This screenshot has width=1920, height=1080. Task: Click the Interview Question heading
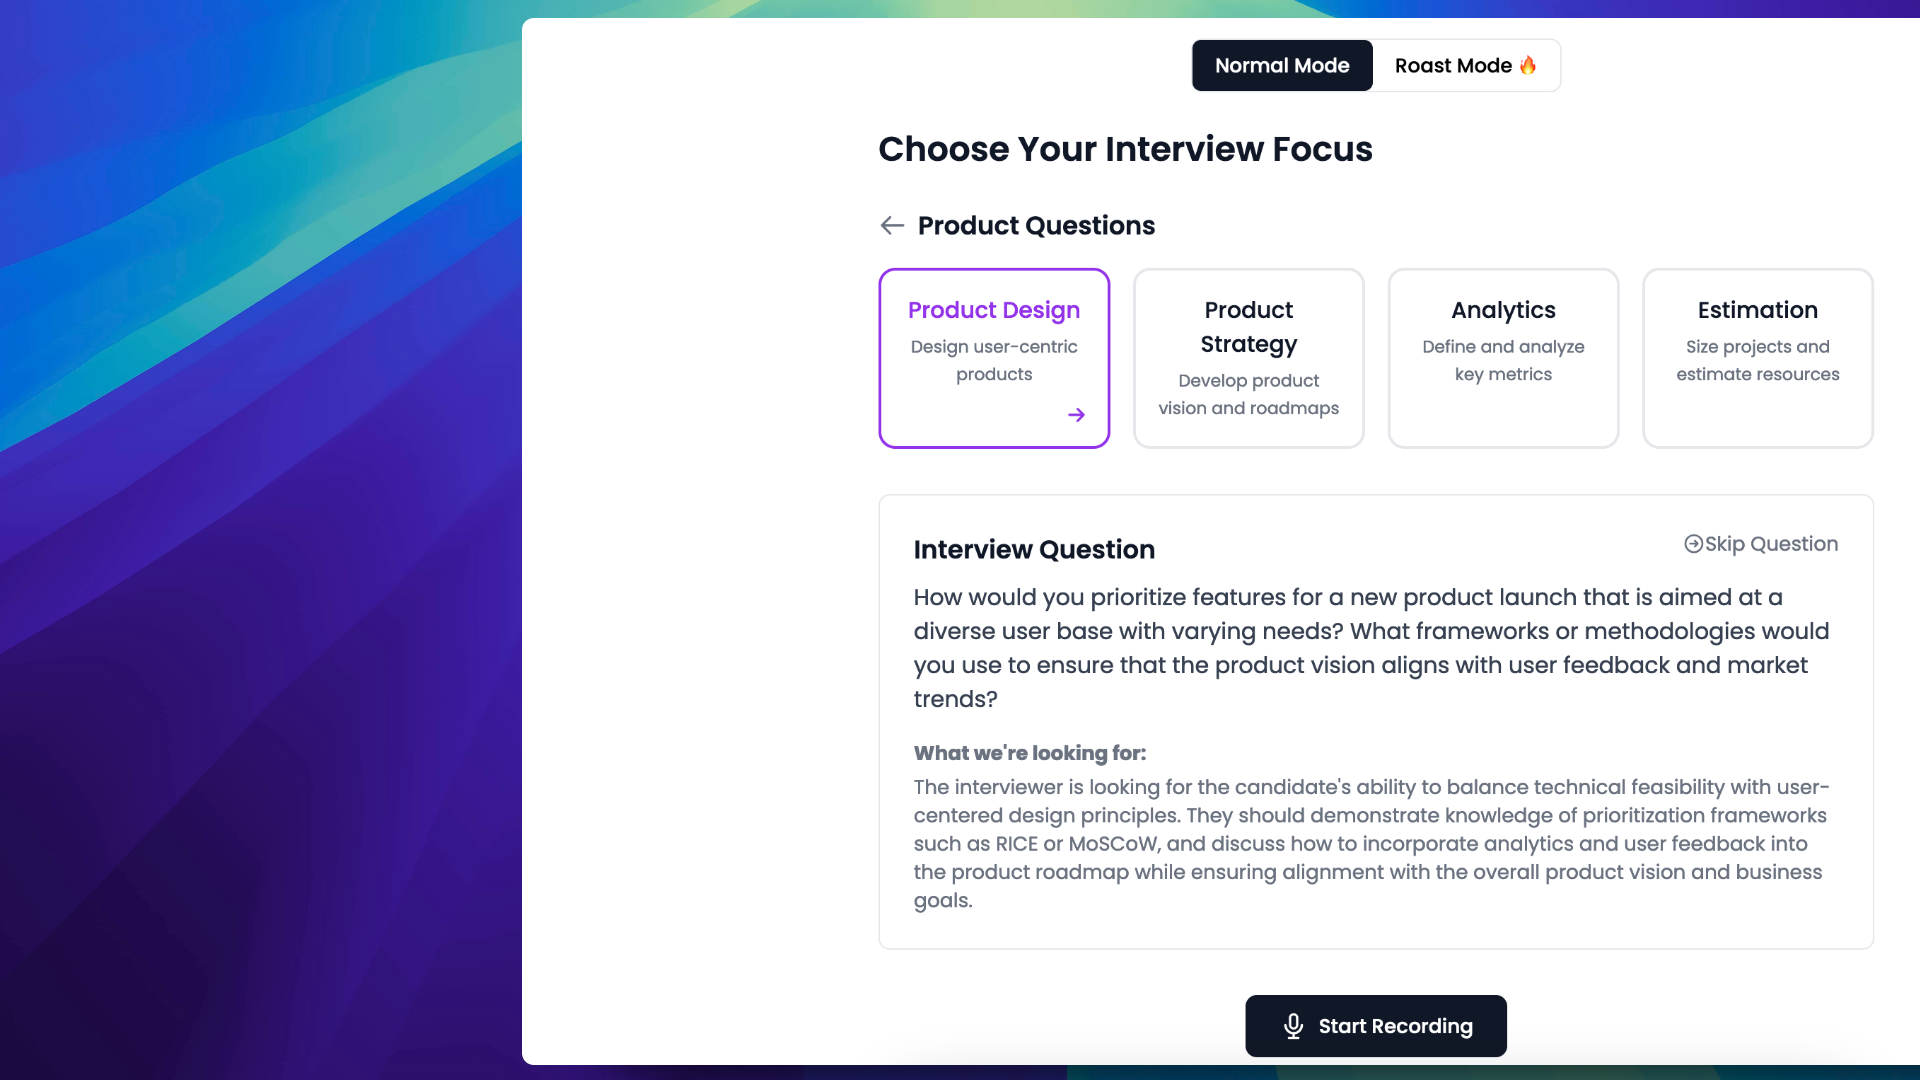(1034, 550)
